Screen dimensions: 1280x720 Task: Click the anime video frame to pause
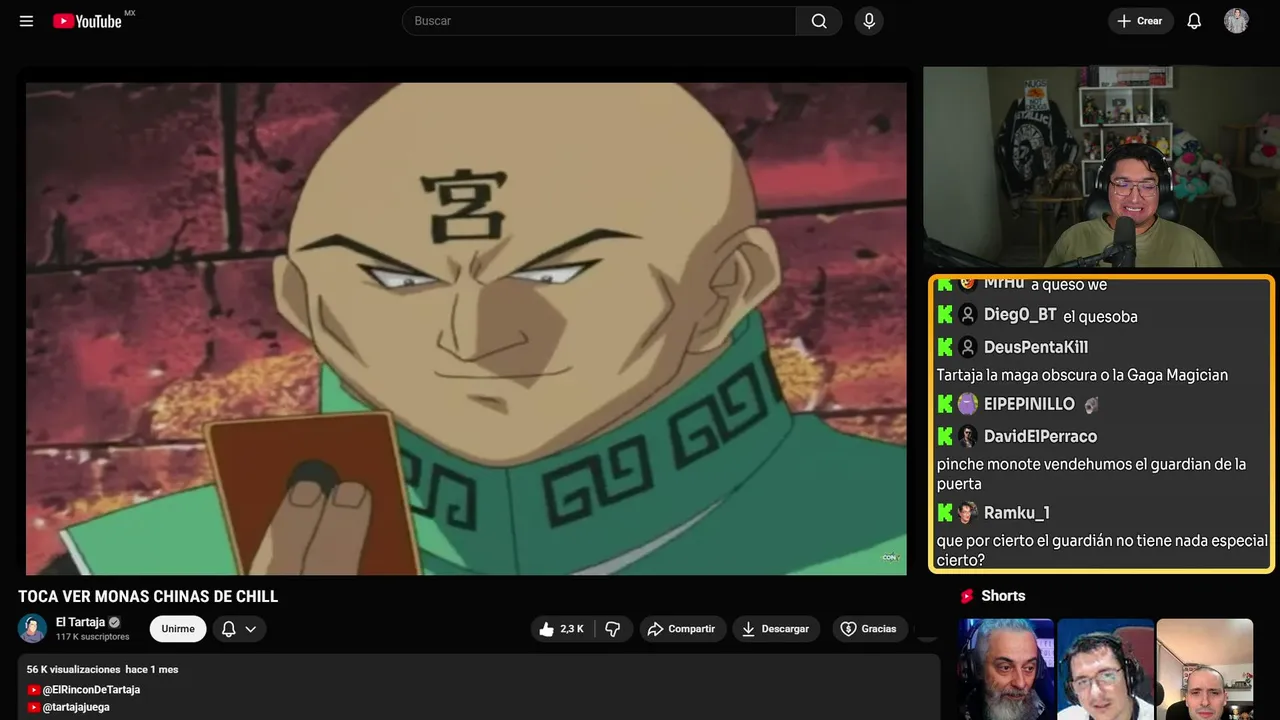[466, 328]
